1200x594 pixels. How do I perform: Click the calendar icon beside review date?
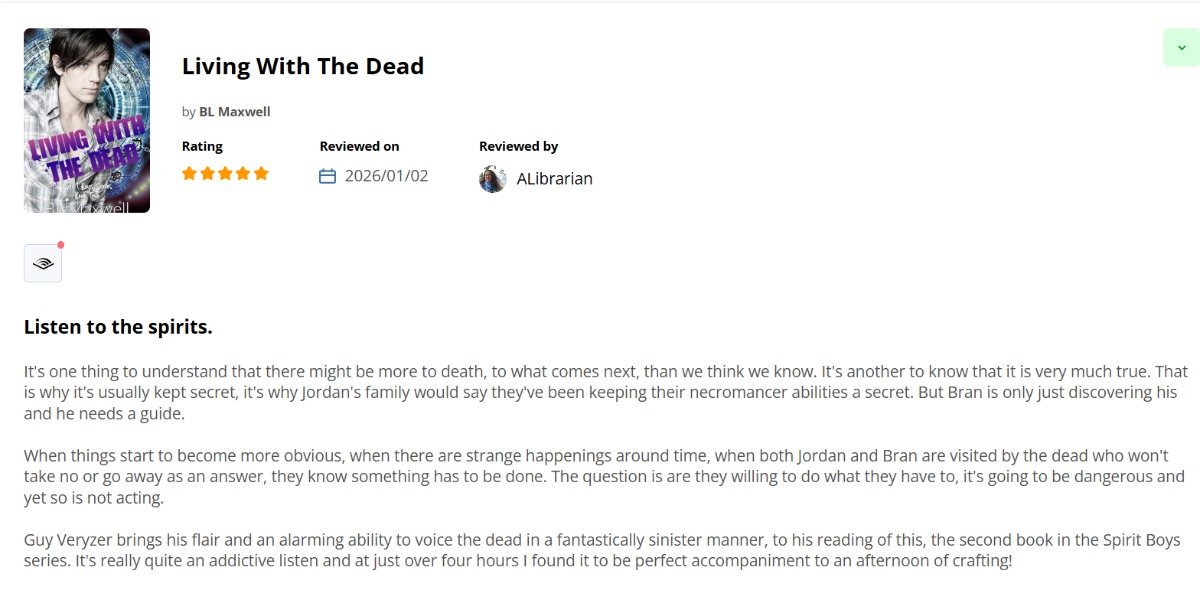click(x=327, y=177)
